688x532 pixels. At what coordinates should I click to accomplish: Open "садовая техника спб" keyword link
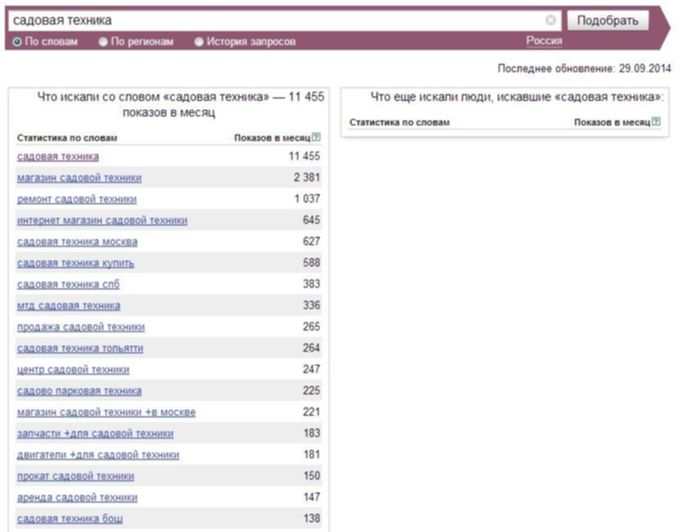[68, 284]
